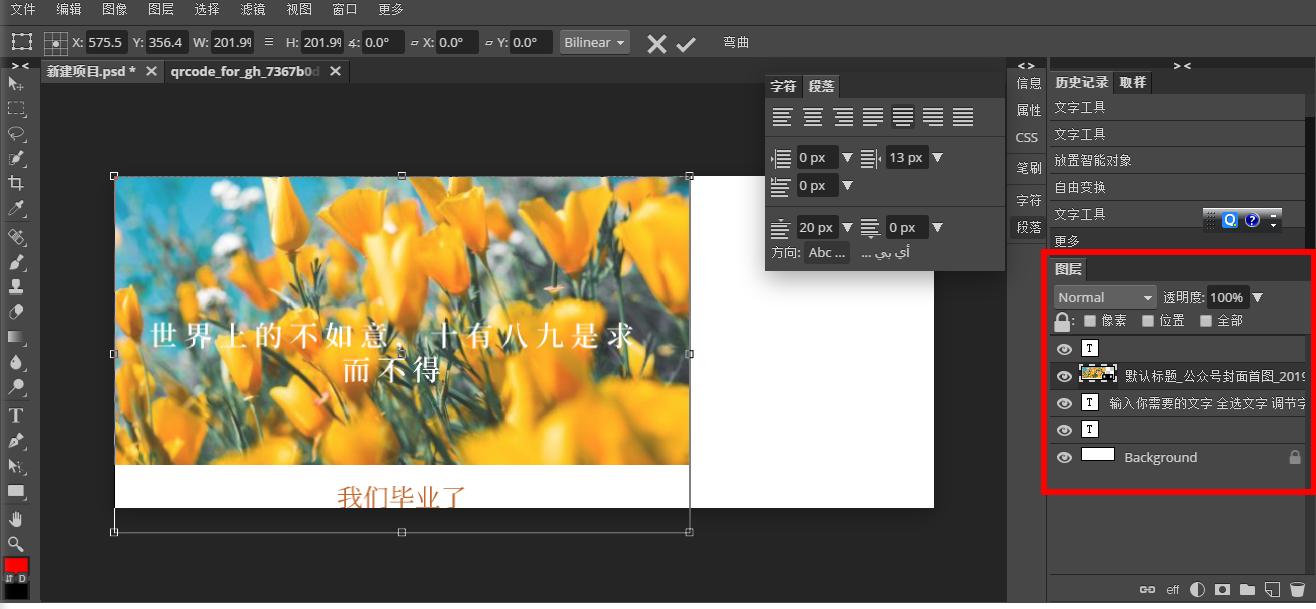1316x609 pixels.
Task: Open the Bilinear interpolation dropdown
Action: [x=594, y=42]
